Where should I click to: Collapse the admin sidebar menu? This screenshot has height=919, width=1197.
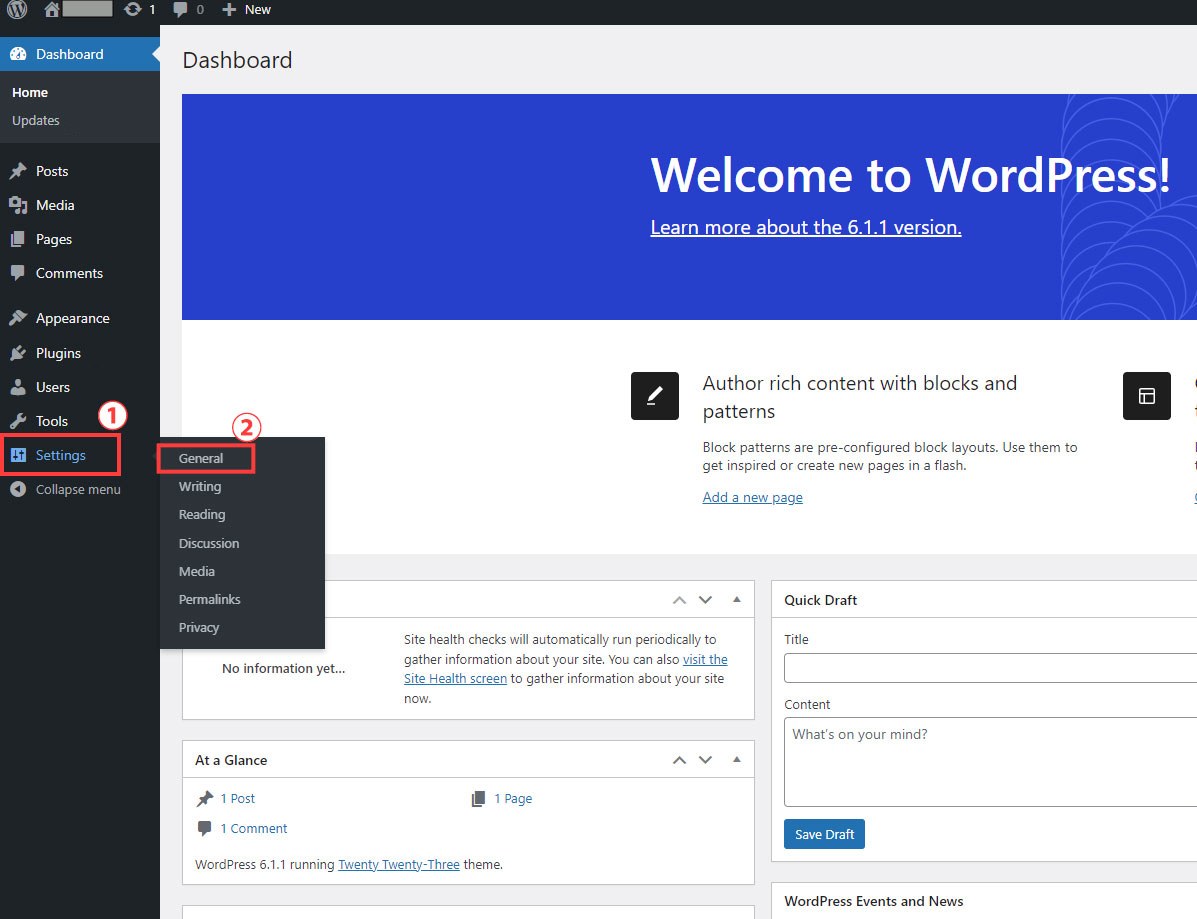(x=66, y=489)
